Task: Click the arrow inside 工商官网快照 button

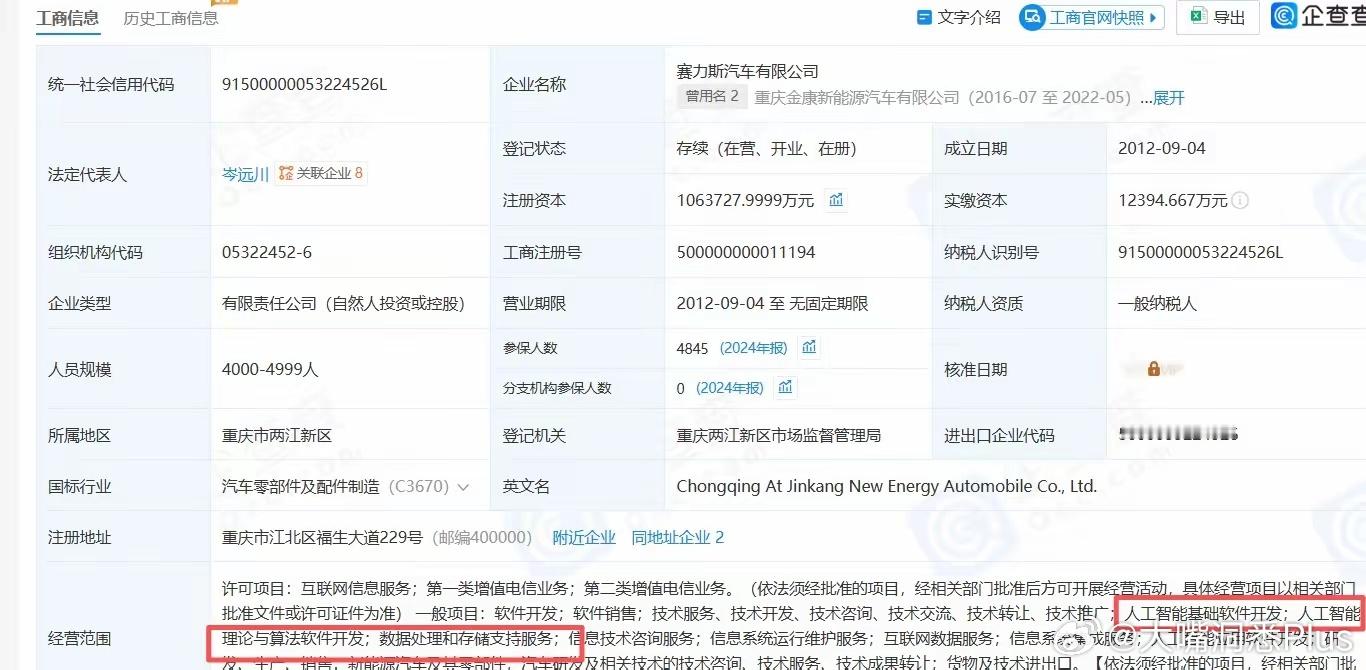Action: 1152,16
